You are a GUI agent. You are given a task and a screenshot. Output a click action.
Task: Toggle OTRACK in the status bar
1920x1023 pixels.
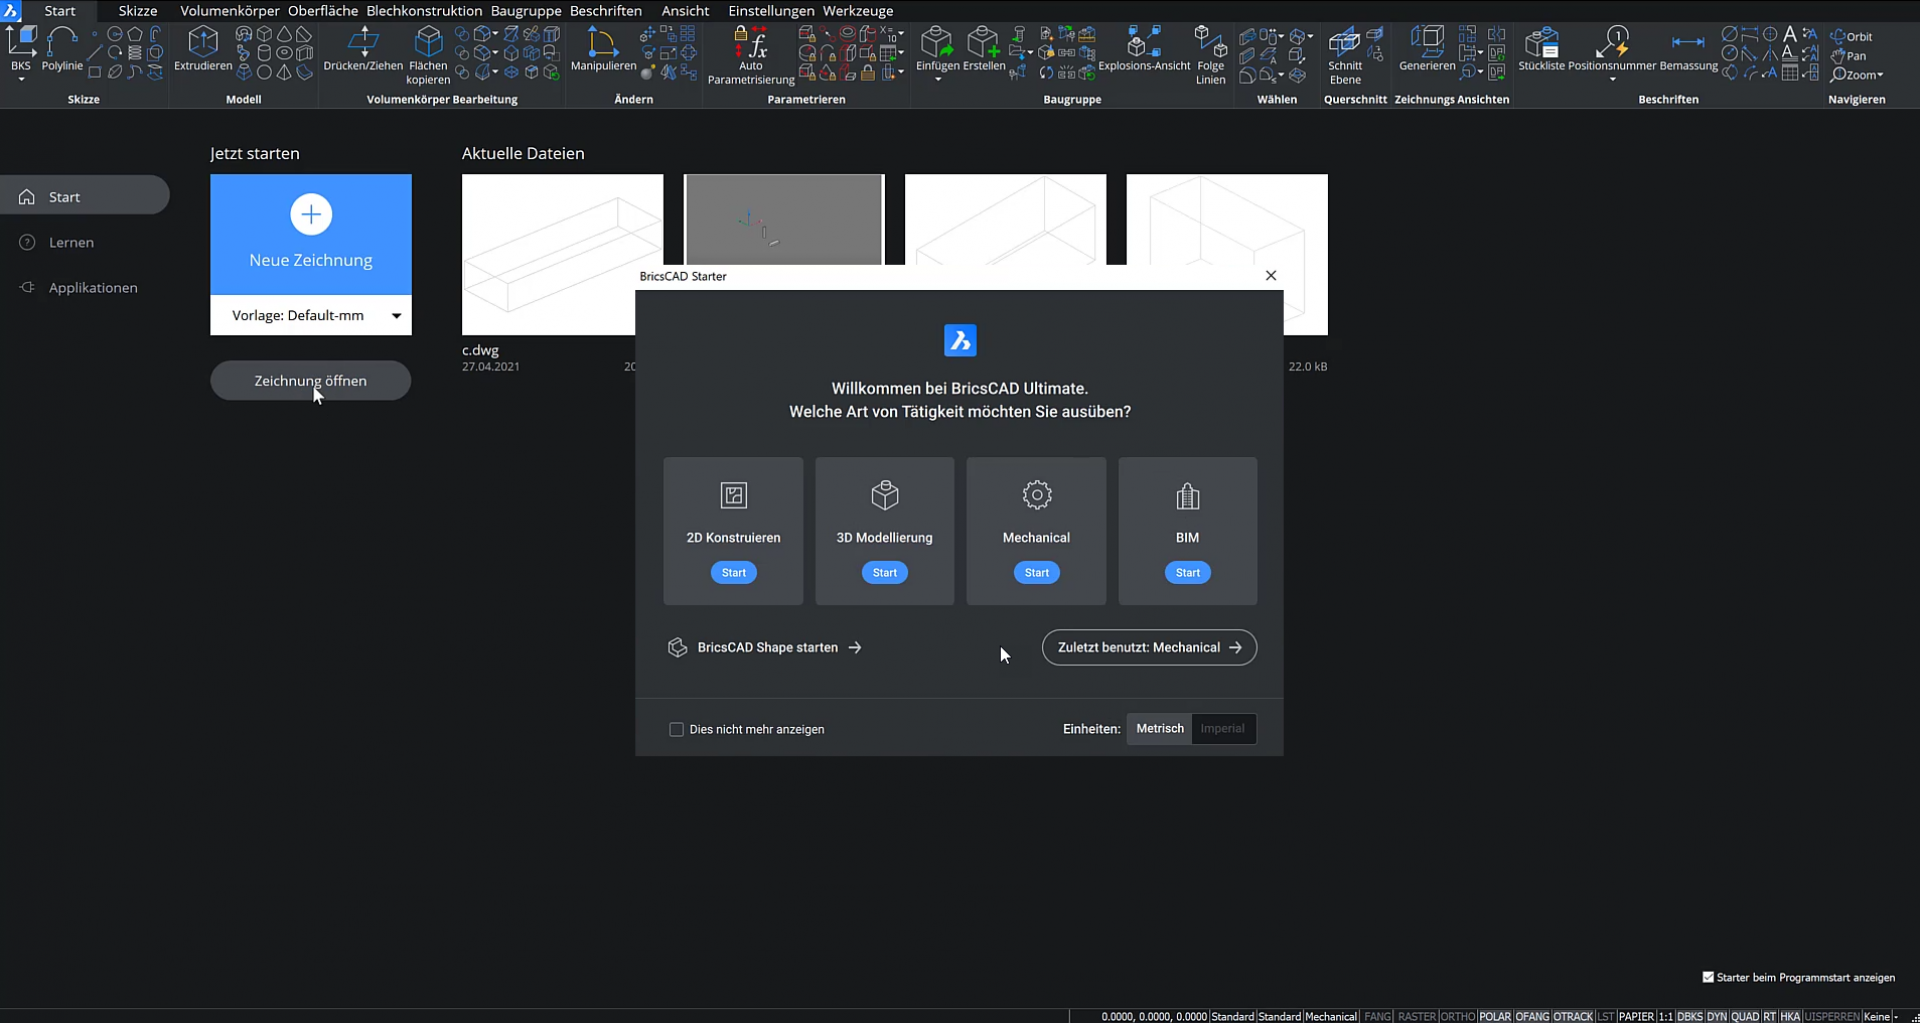coord(1573,1016)
